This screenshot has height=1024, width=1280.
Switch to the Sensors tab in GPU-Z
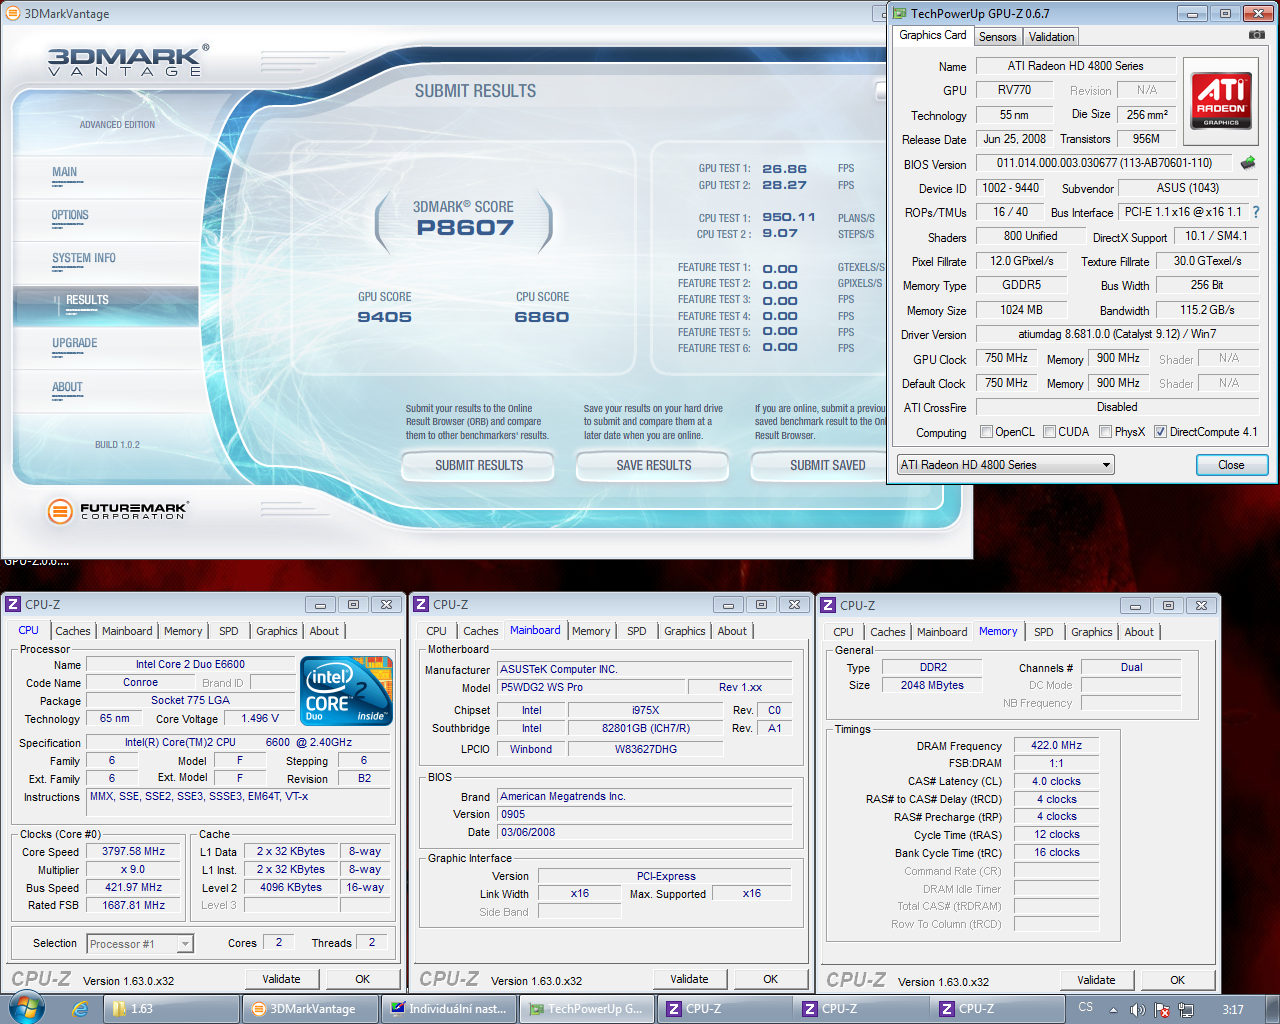coord(997,37)
